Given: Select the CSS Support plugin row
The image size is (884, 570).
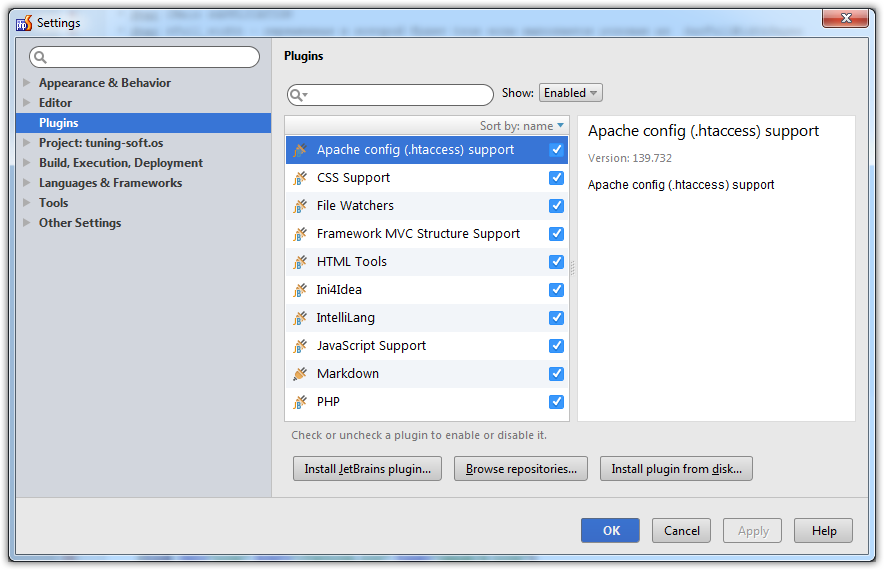Looking at the screenshot, I should coord(427,178).
